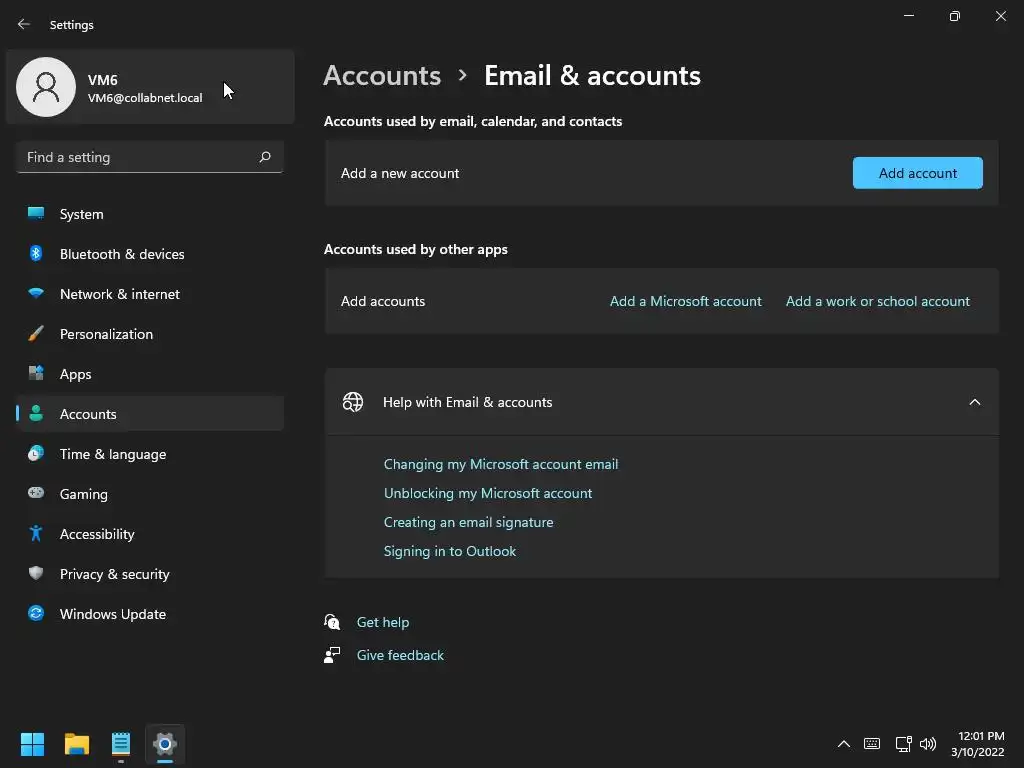Screen dimensions: 1024x768
Task: Click the Apps icon in sidebar
Action: [36, 373]
